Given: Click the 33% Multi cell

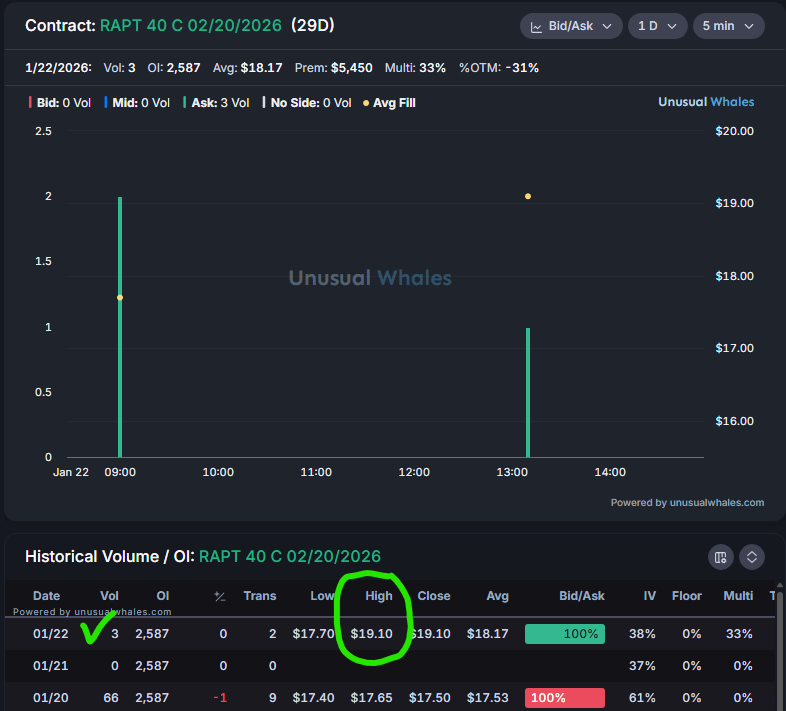Looking at the screenshot, I should click(x=739, y=634).
